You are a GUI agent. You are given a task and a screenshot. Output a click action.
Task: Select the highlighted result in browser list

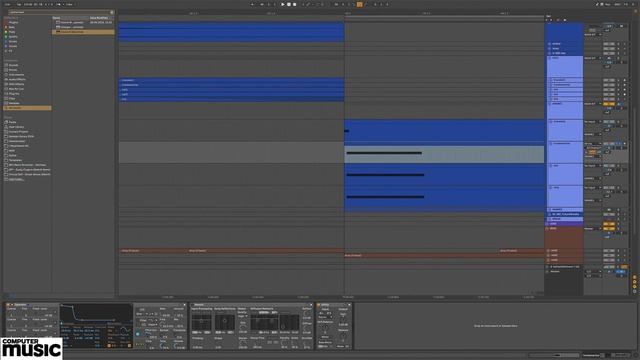(84, 31)
